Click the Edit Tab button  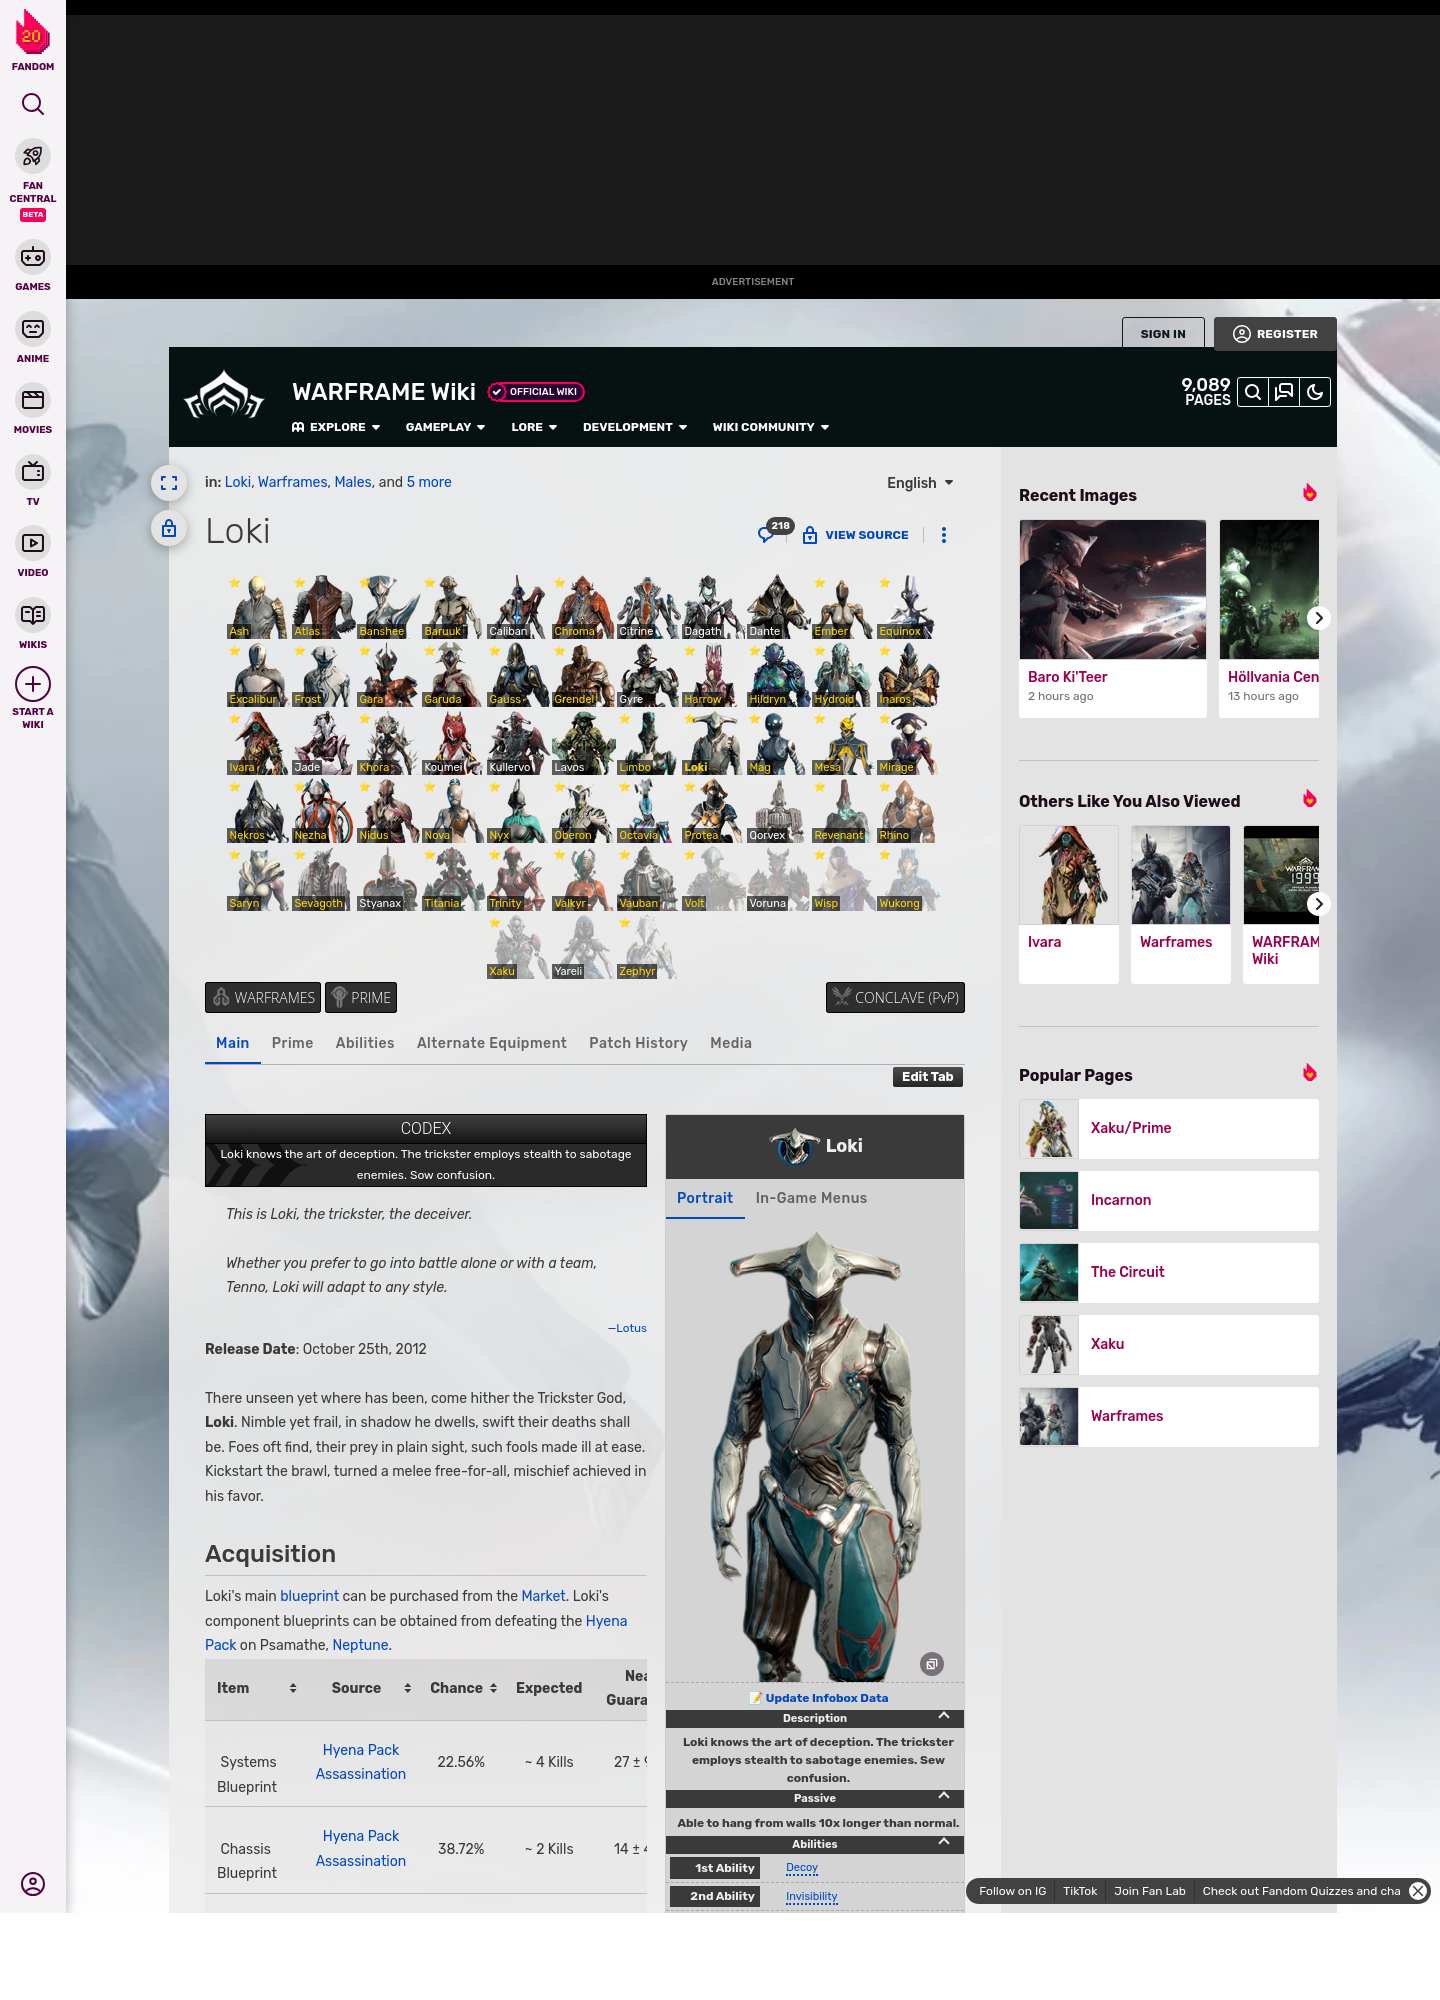click(x=928, y=1077)
